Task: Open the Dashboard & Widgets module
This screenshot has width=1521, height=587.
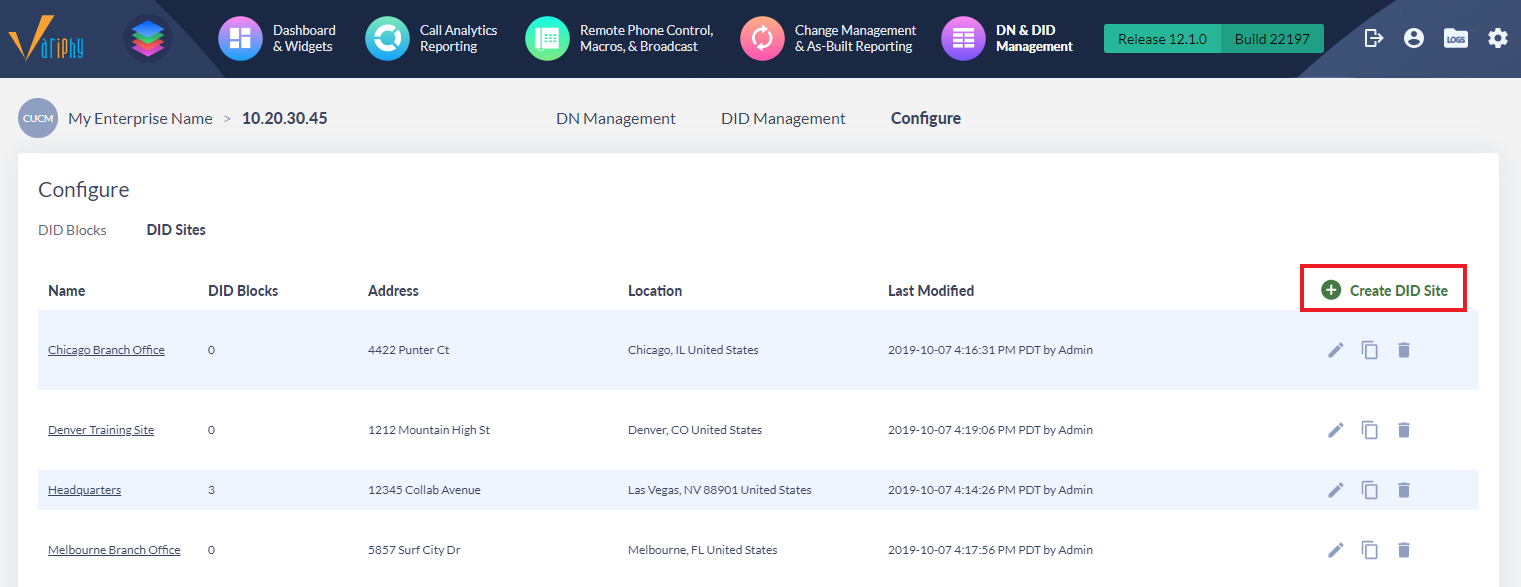Action: 278,38
